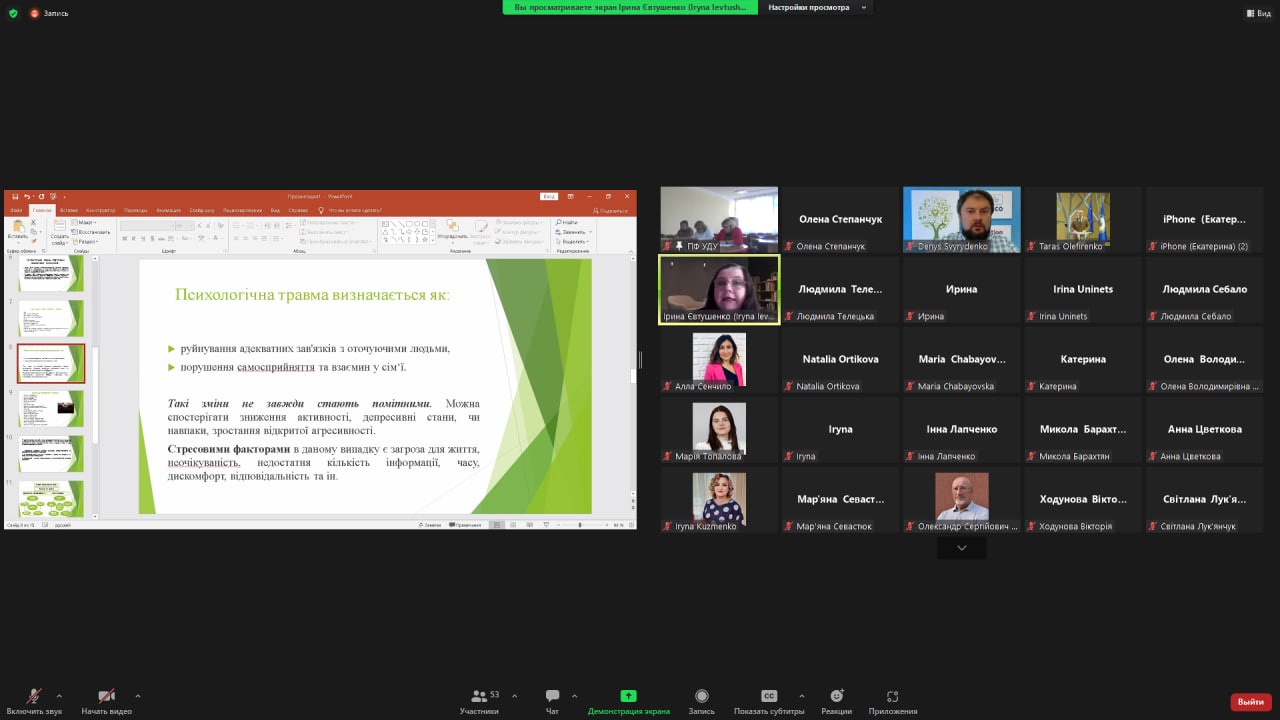This screenshot has width=1280, height=720.
Task: Show more participants with the down chevron
Action: tap(961, 548)
